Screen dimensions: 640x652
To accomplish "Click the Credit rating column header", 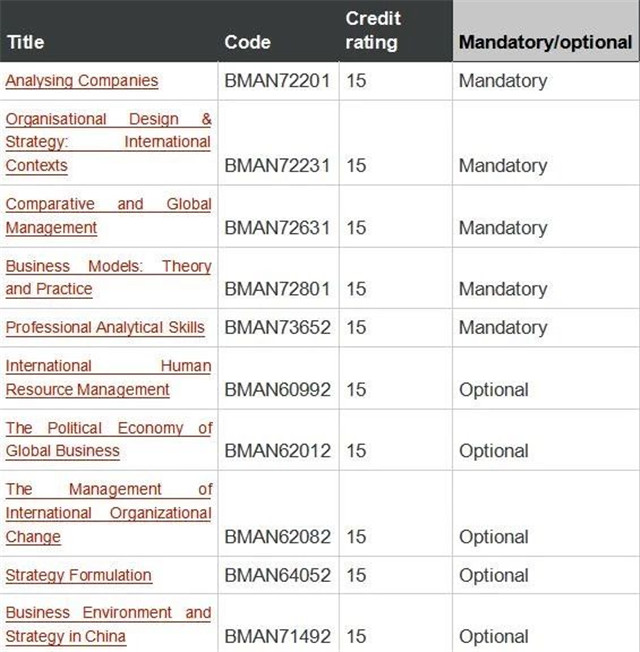I will [x=373, y=30].
